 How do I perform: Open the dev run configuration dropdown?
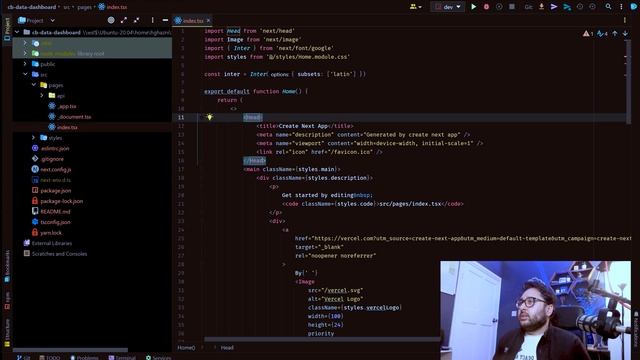(x=447, y=7)
